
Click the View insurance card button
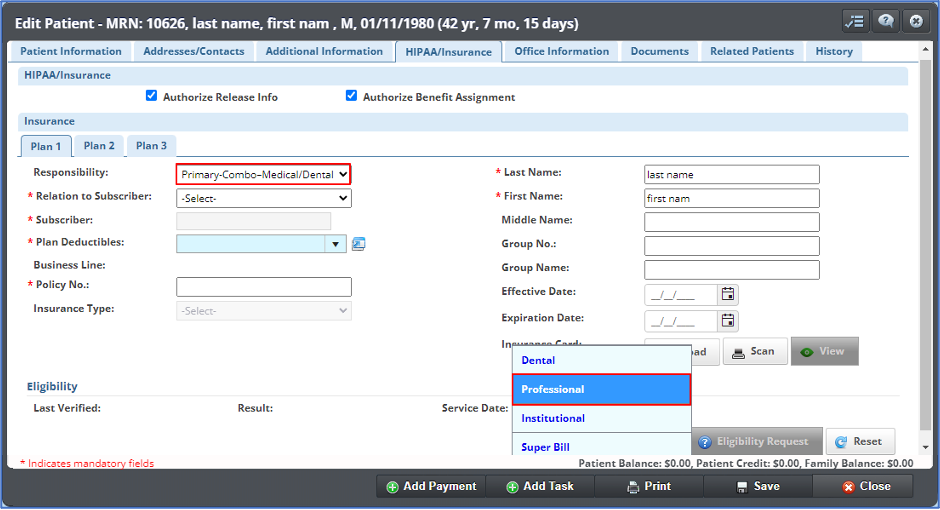[824, 351]
